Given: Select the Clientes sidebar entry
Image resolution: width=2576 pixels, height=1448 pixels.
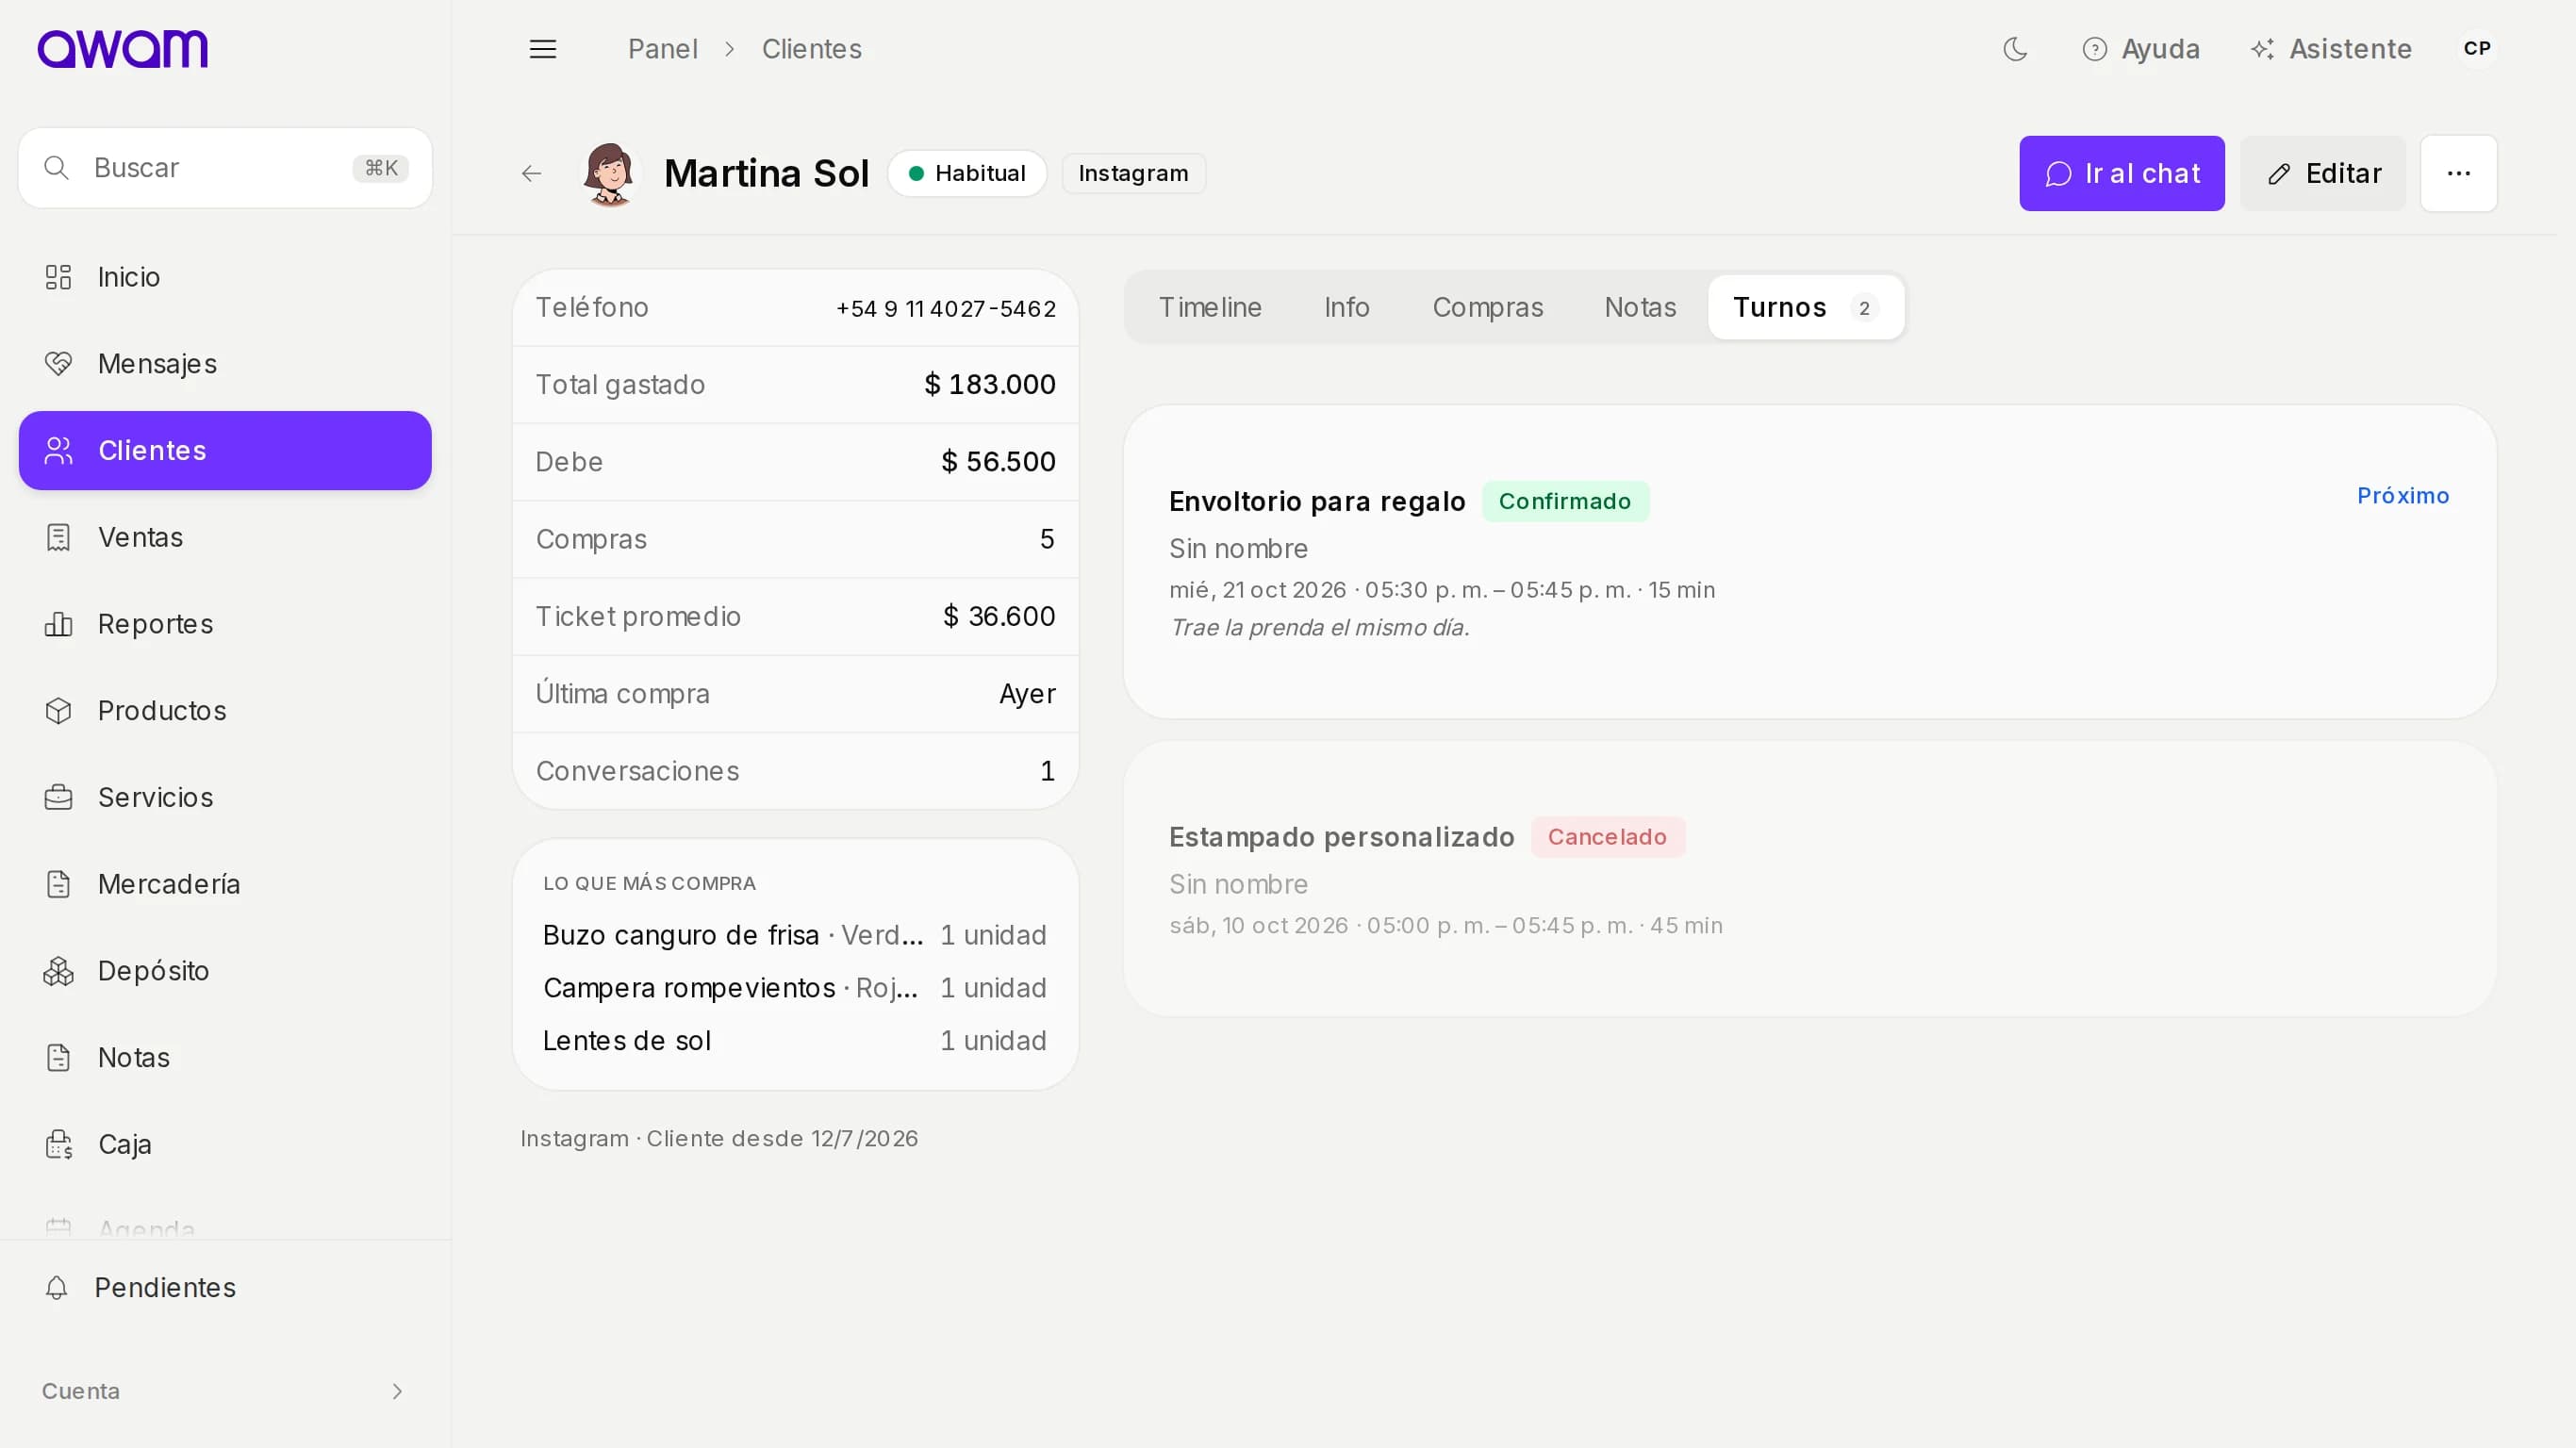Looking at the screenshot, I should 225,451.
